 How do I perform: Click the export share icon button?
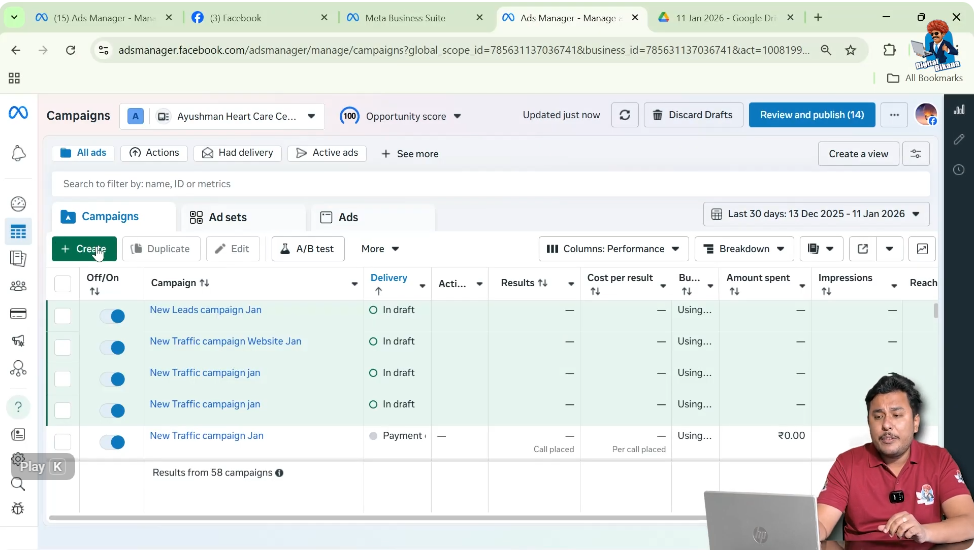pyautogui.click(x=862, y=249)
